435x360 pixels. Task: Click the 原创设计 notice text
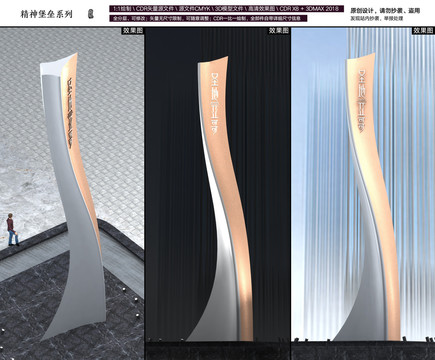pyautogui.click(x=385, y=11)
